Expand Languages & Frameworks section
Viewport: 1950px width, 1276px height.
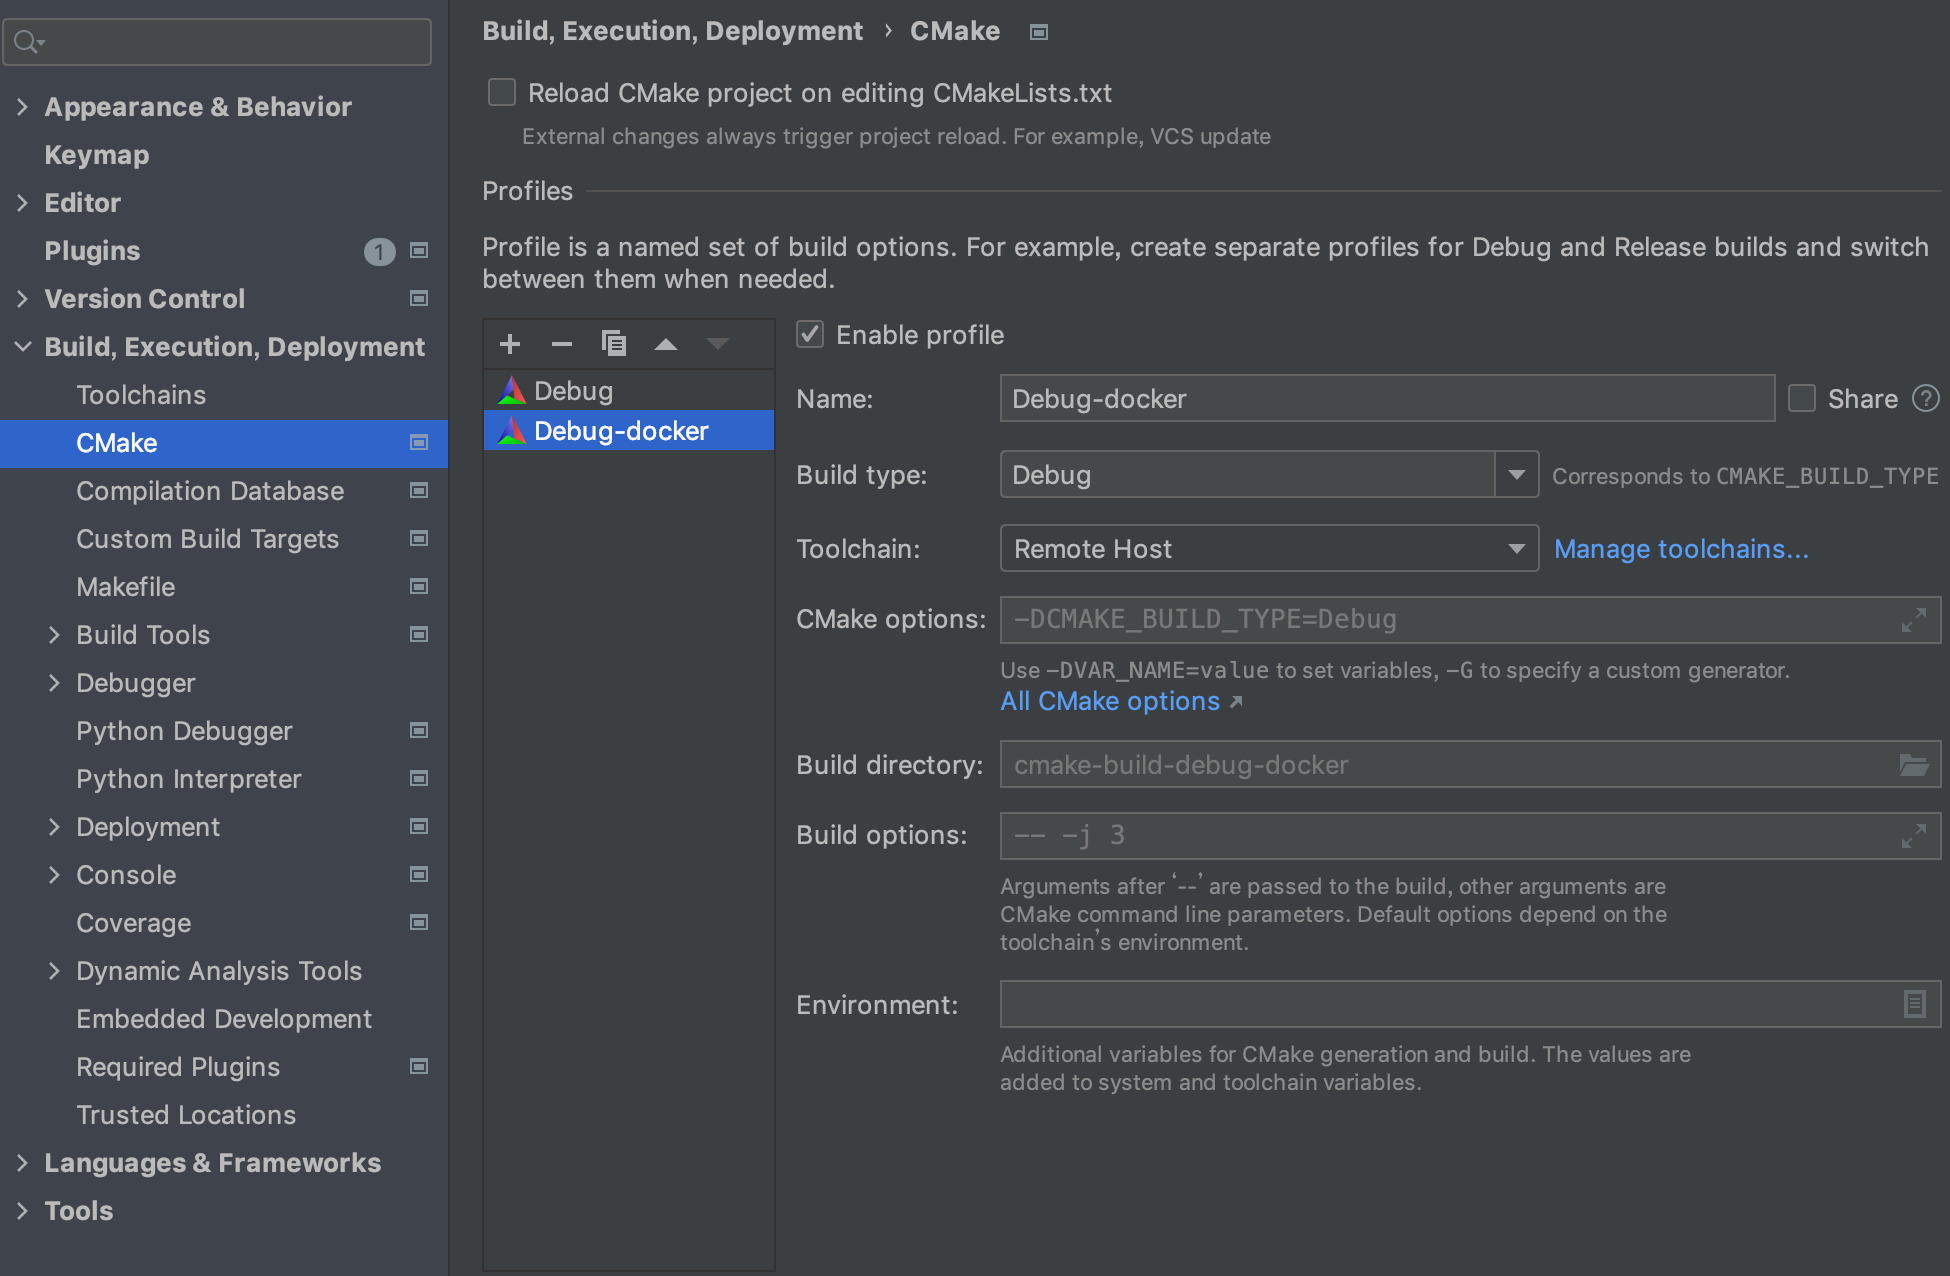(x=23, y=1163)
